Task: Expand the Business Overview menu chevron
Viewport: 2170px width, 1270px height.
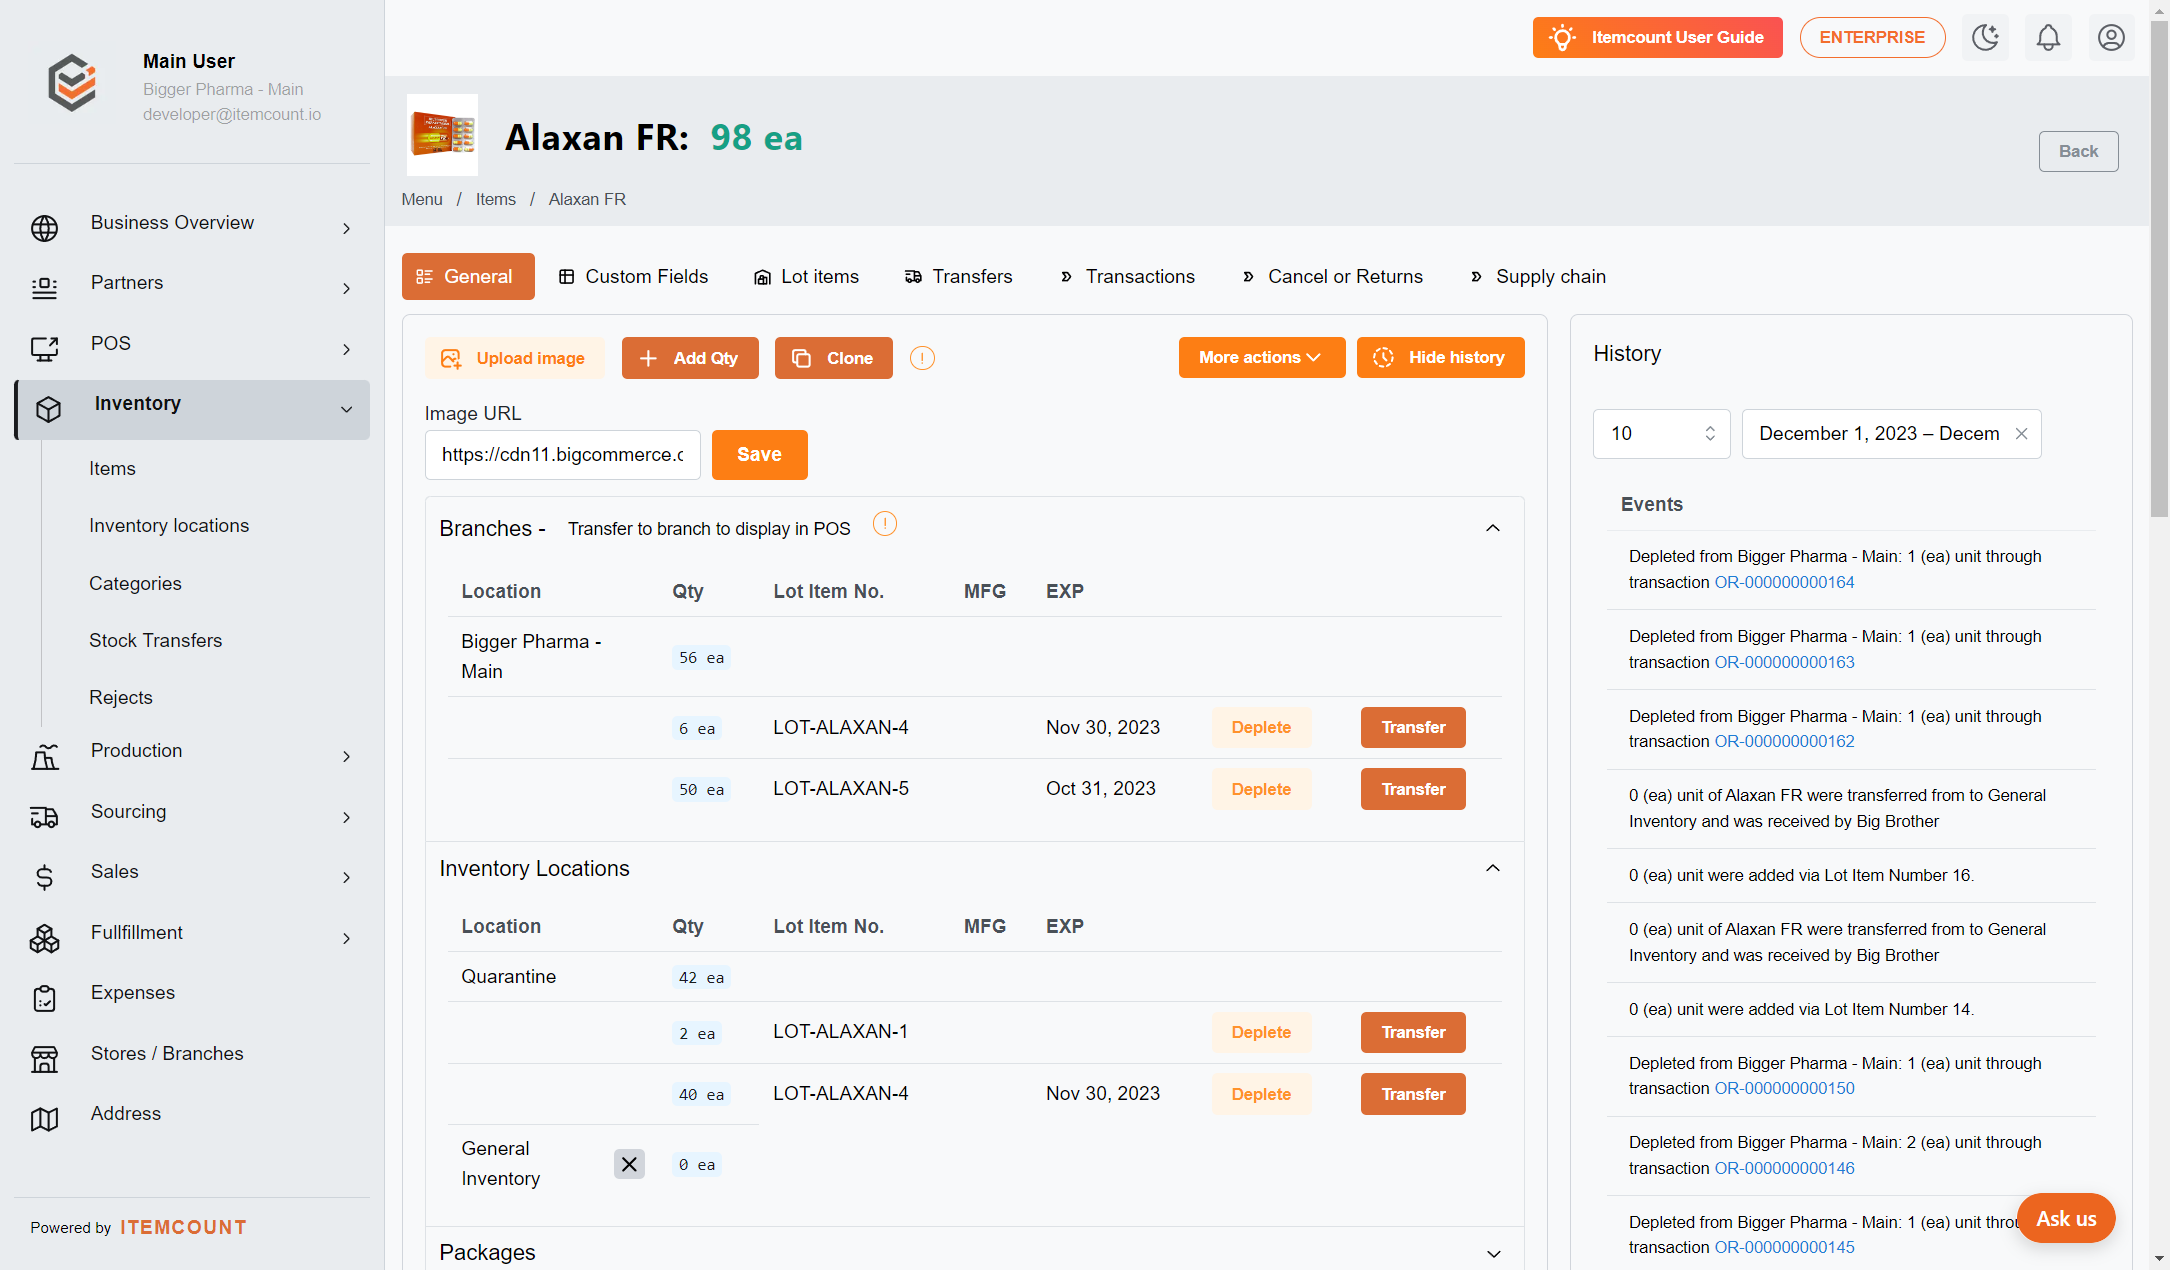Action: coord(346,229)
